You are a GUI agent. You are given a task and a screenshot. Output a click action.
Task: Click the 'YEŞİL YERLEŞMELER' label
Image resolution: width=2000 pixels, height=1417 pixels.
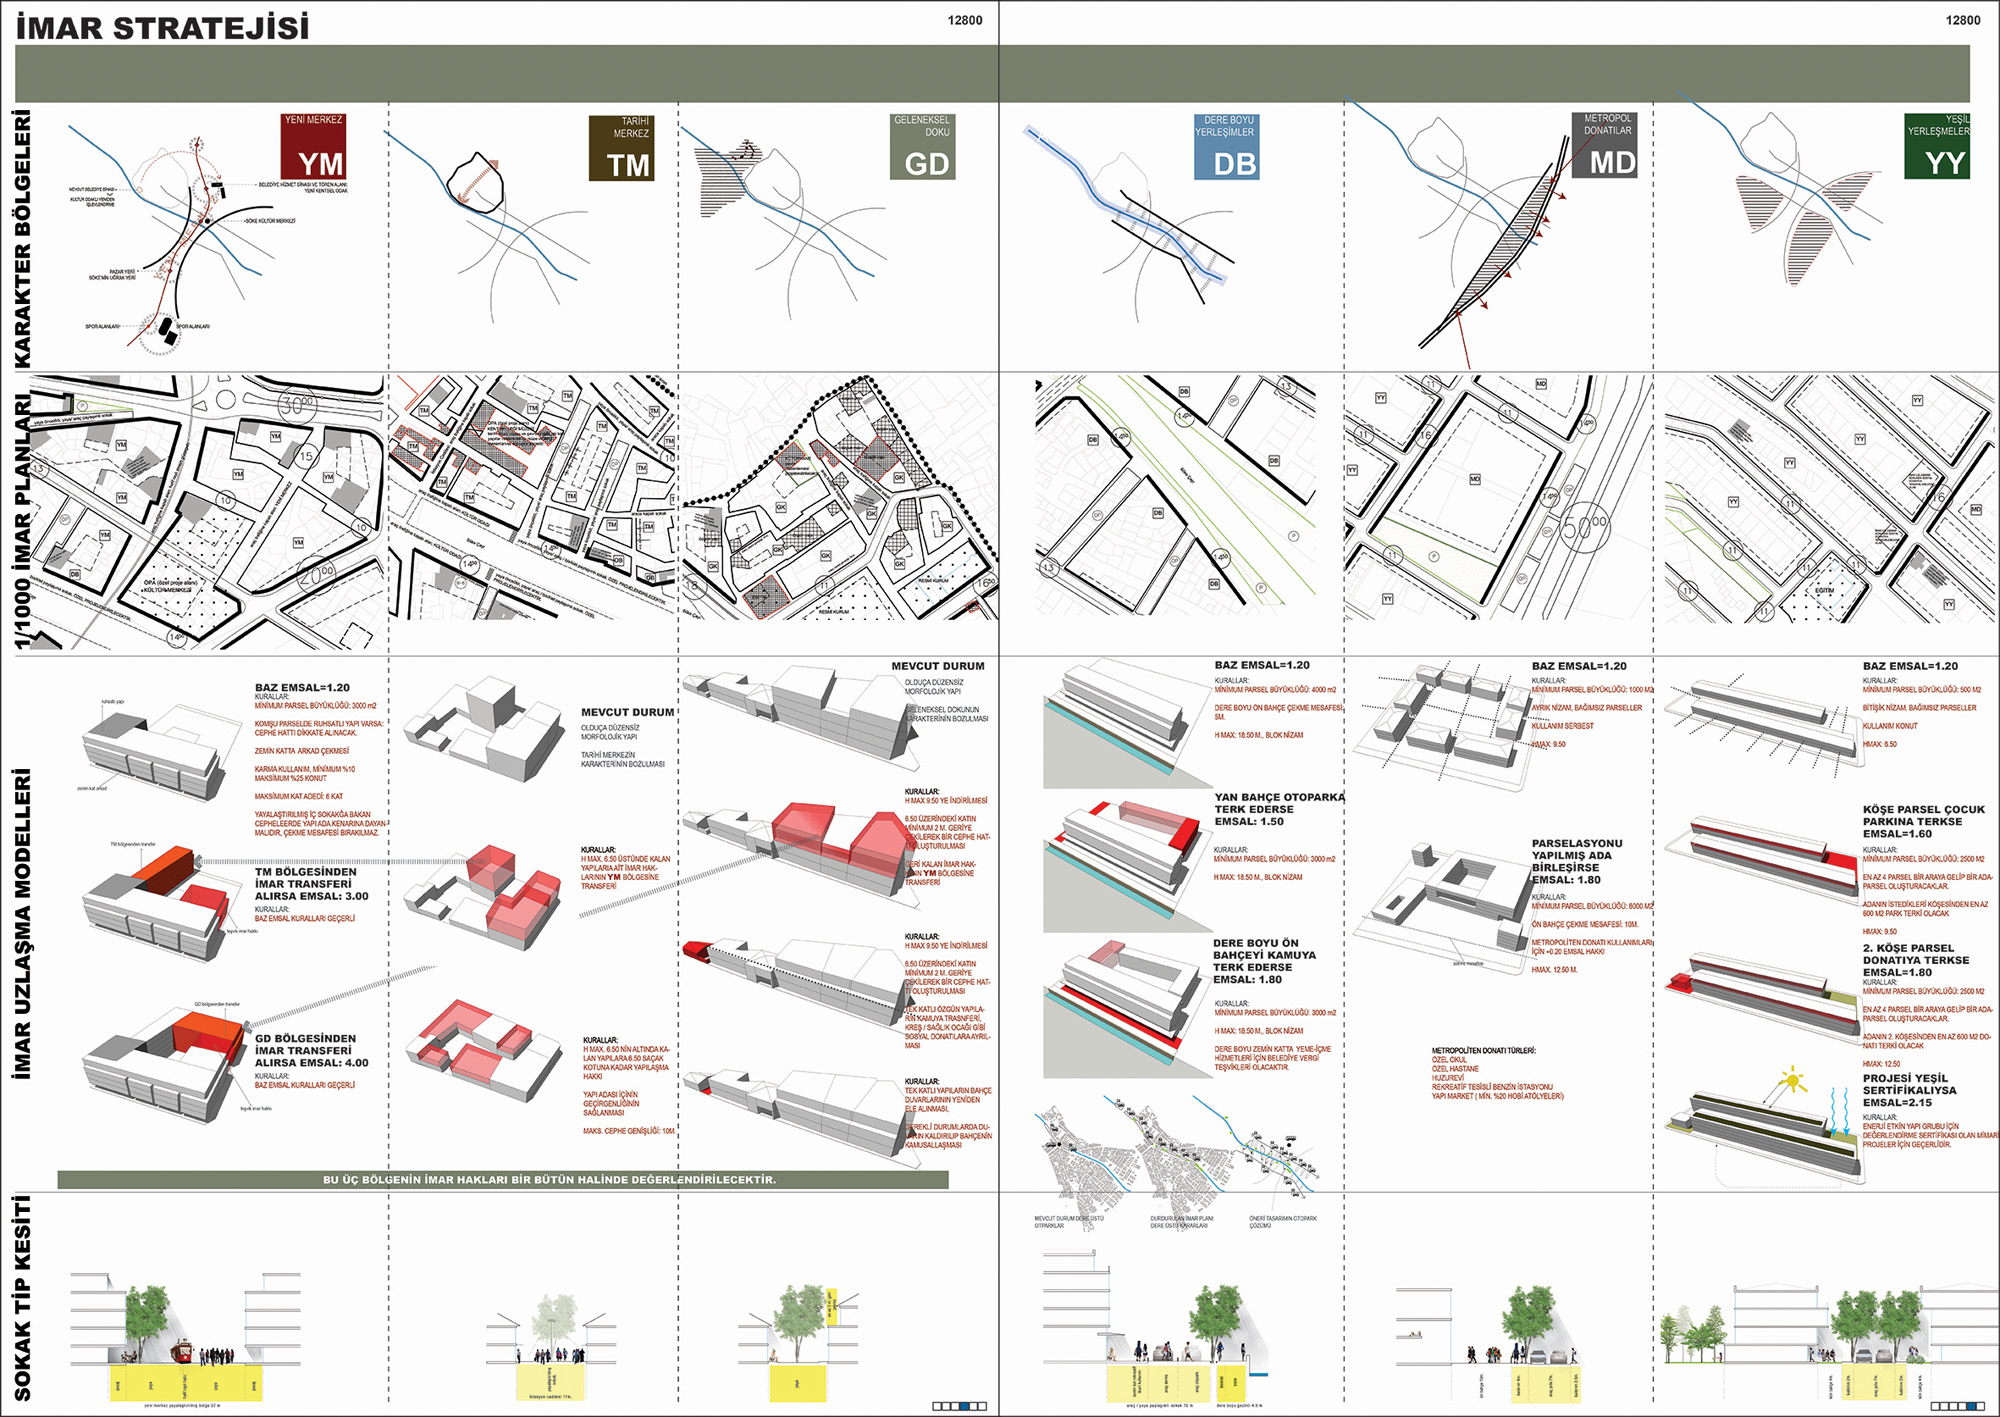click(1938, 125)
